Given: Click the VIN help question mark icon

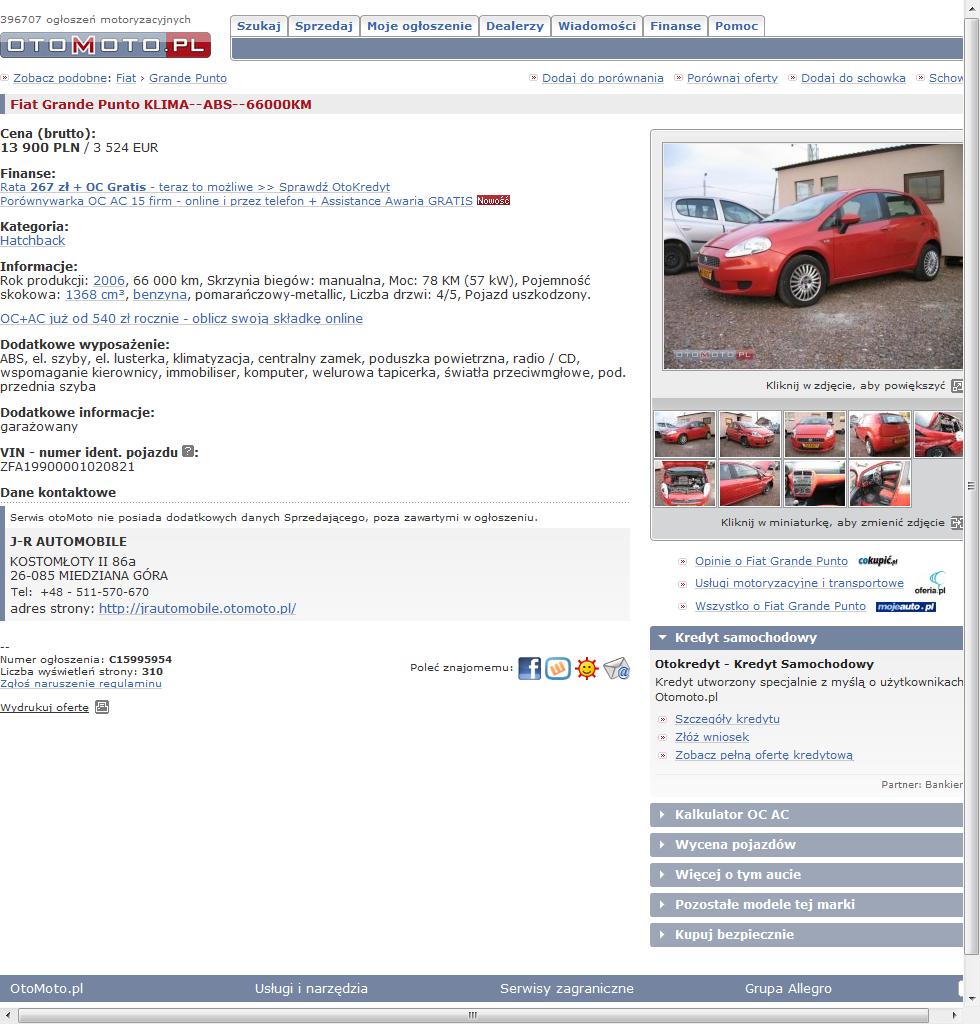Looking at the screenshot, I should [x=188, y=451].
